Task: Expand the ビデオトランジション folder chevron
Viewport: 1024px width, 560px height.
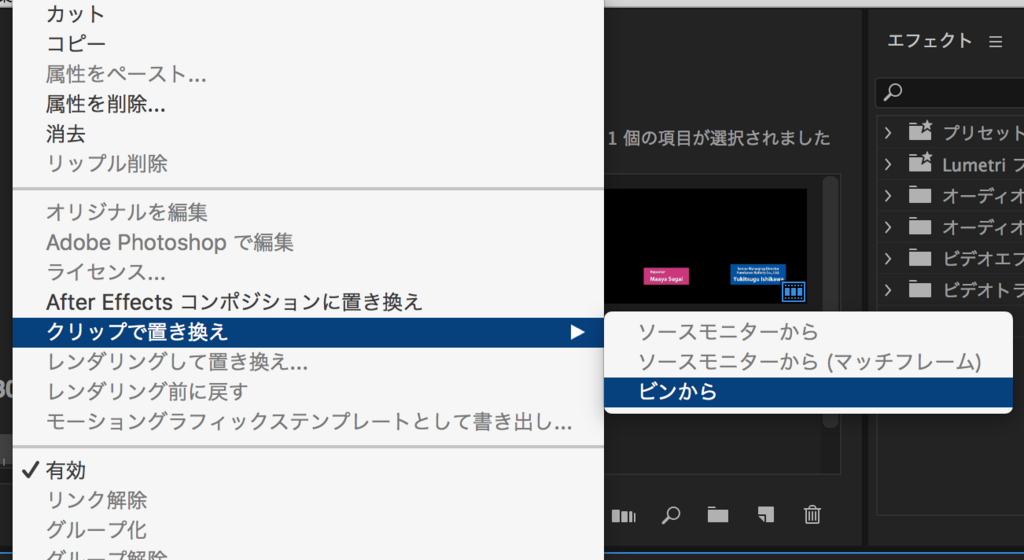Action: tap(888, 289)
